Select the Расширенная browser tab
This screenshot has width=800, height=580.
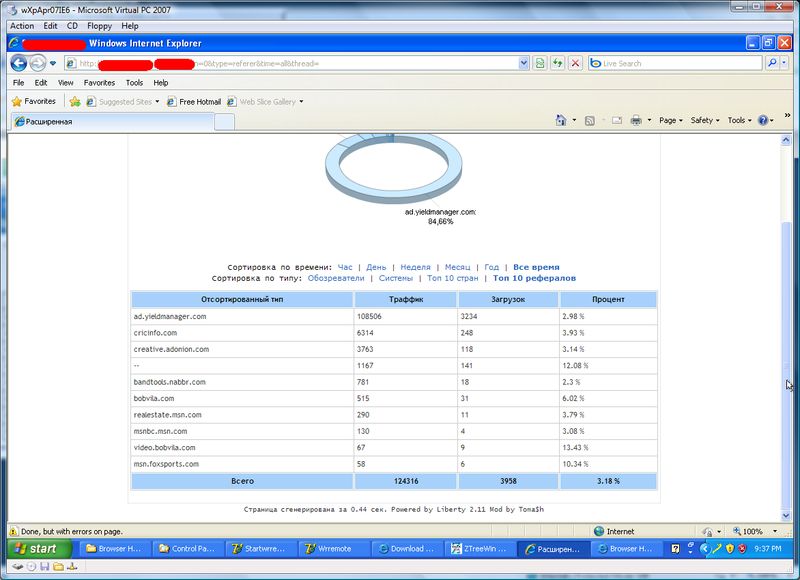click(112, 121)
